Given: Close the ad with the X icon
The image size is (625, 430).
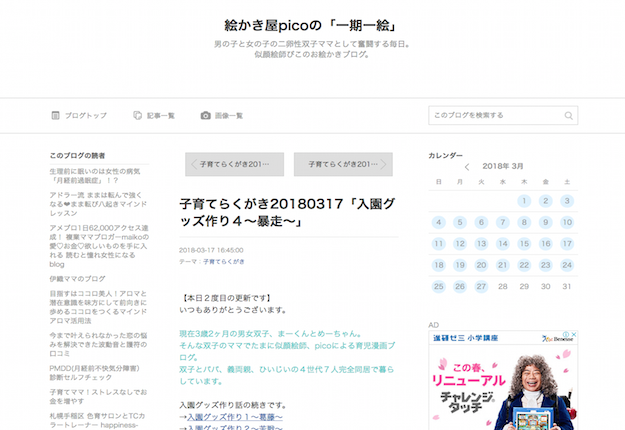Looking at the screenshot, I should (574, 334).
